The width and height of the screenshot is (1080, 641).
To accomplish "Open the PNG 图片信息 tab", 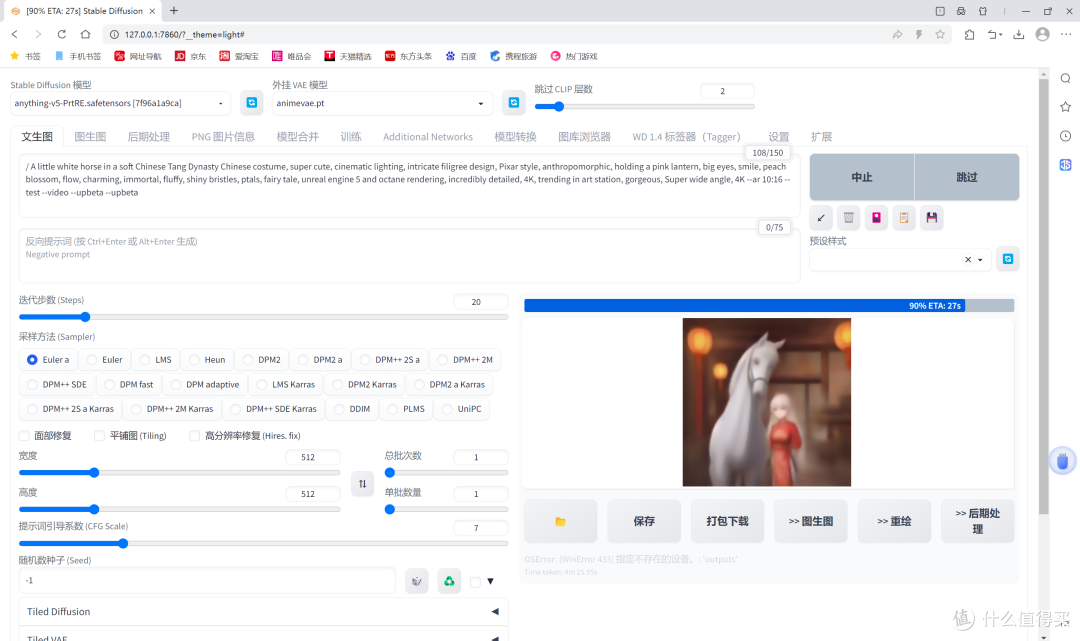I will click(223, 136).
